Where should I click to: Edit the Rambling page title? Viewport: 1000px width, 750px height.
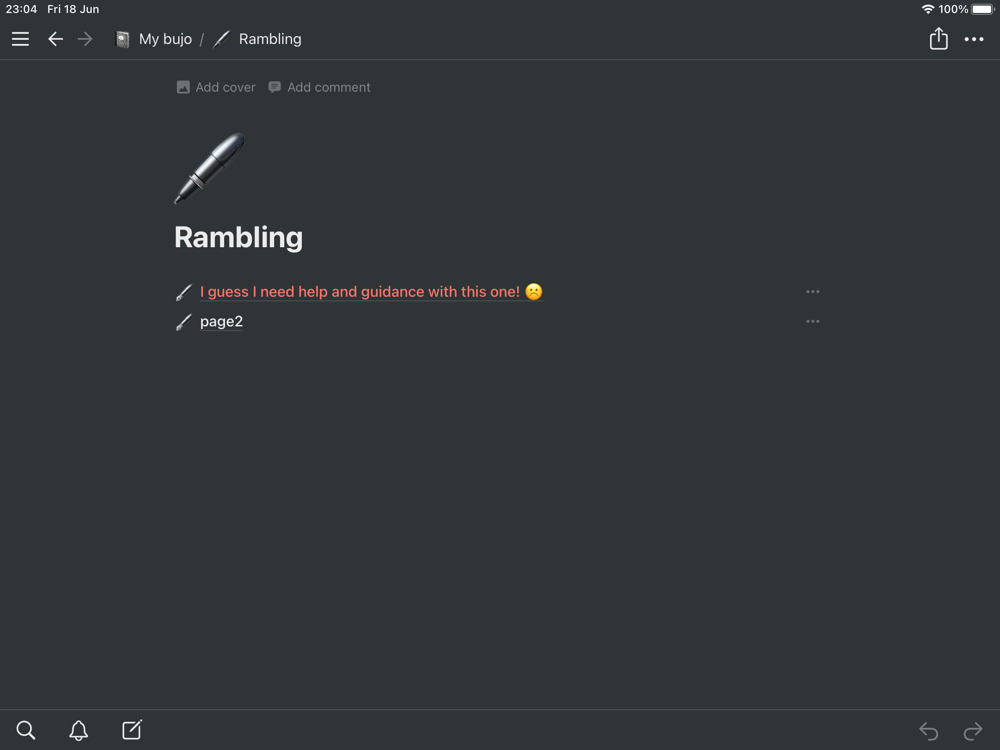coord(239,237)
